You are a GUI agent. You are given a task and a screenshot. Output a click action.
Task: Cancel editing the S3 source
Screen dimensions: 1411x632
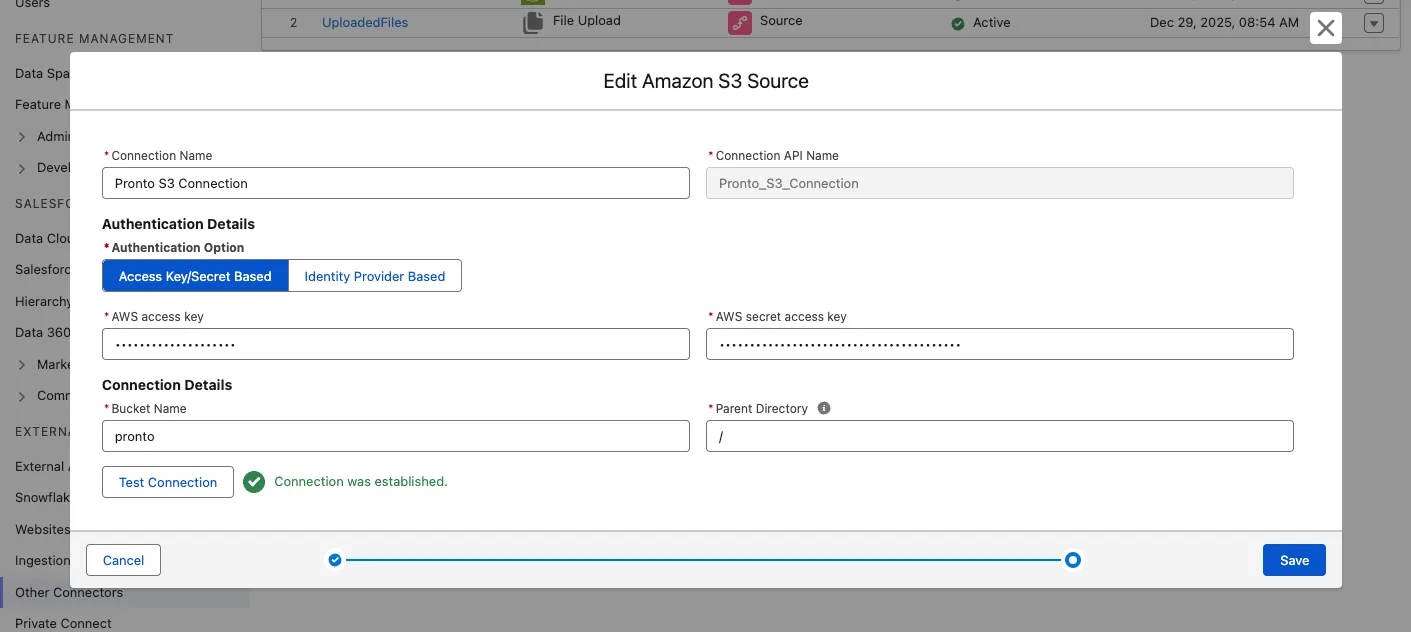(123, 560)
